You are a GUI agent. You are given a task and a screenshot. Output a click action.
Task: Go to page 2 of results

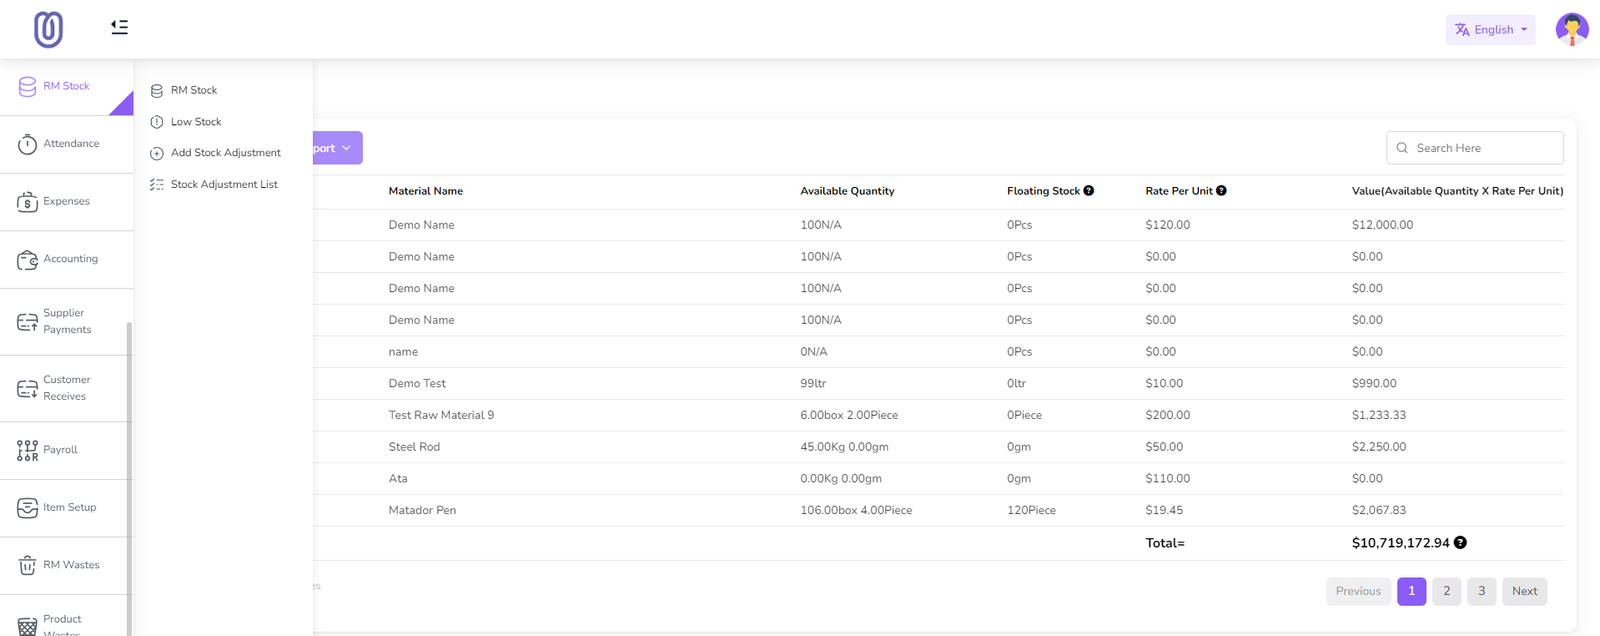pyautogui.click(x=1446, y=591)
